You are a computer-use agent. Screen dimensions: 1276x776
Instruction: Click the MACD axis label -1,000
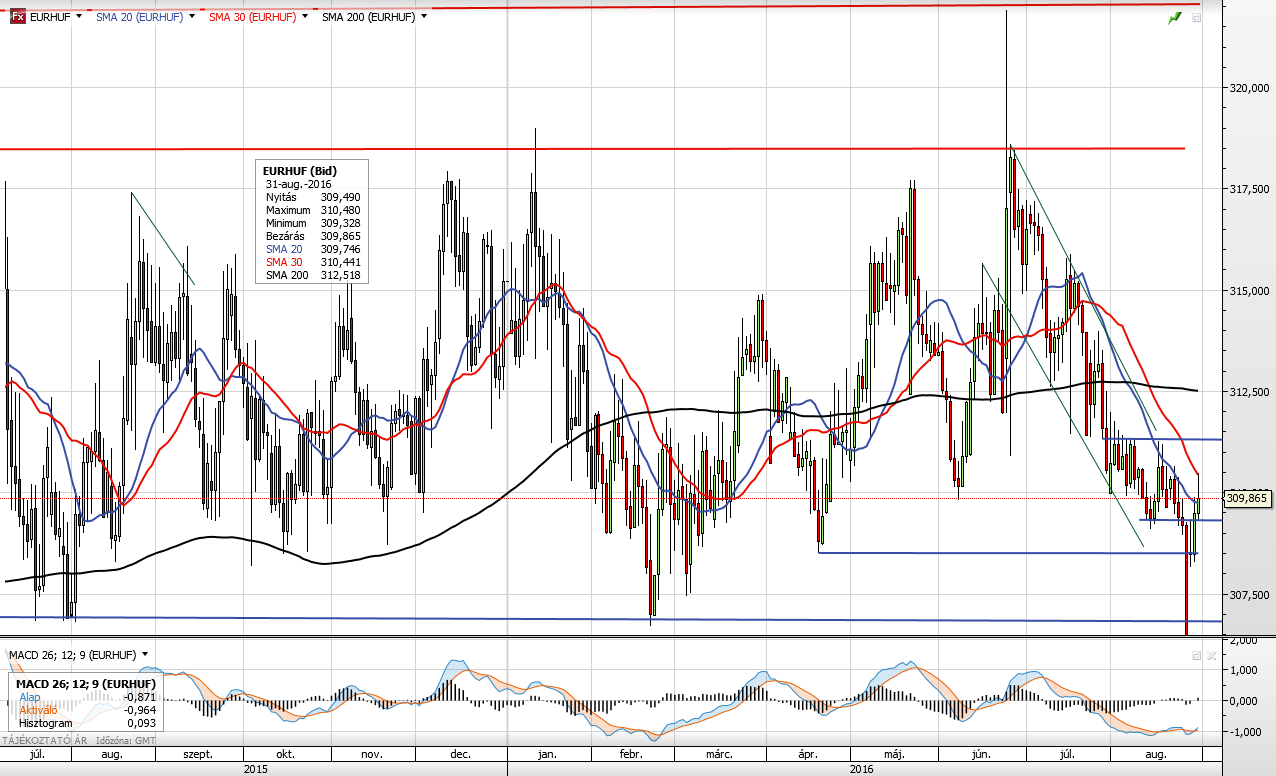[1246, 732]
